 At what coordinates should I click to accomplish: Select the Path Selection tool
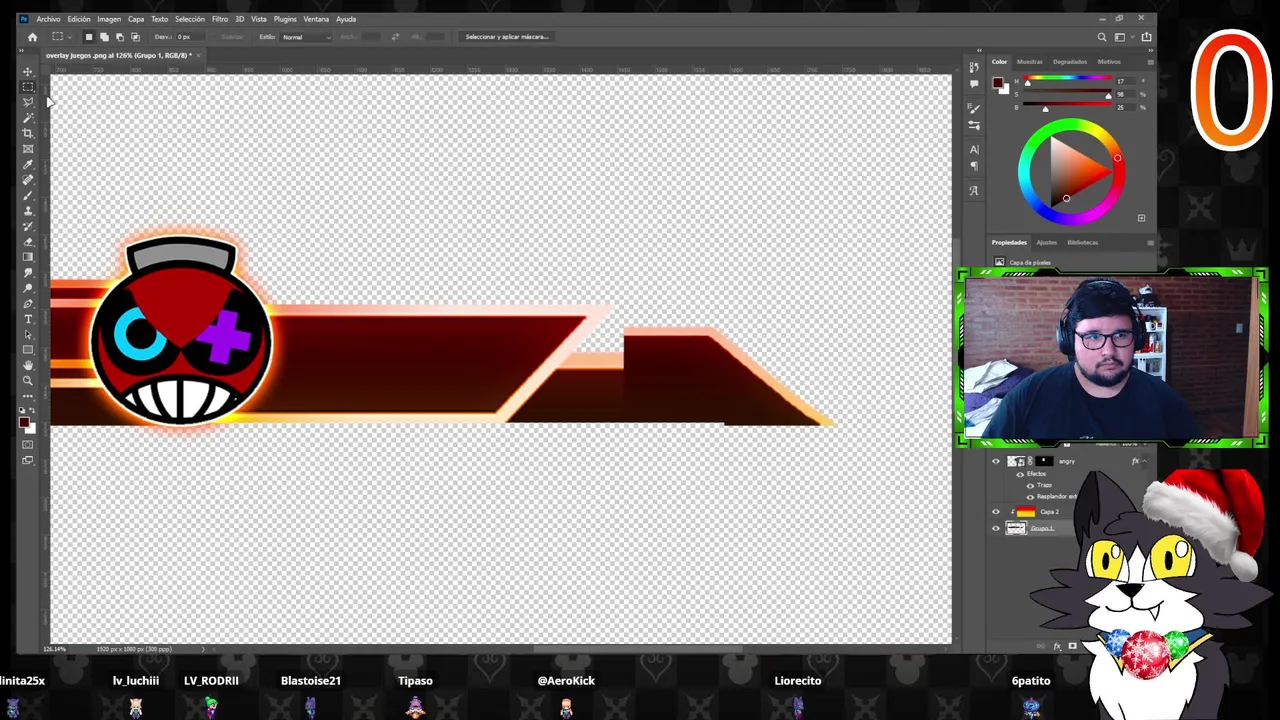[x=28, y=335]
